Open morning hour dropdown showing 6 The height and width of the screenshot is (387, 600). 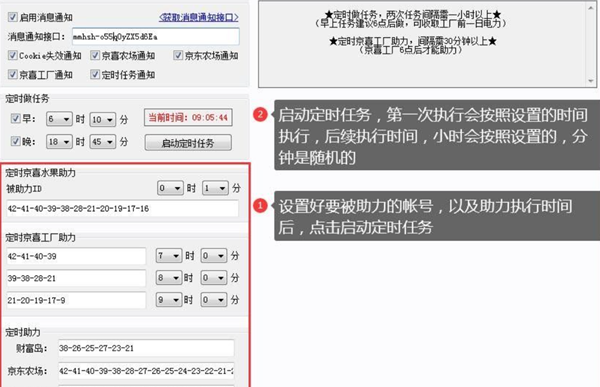tap(59, 119)
